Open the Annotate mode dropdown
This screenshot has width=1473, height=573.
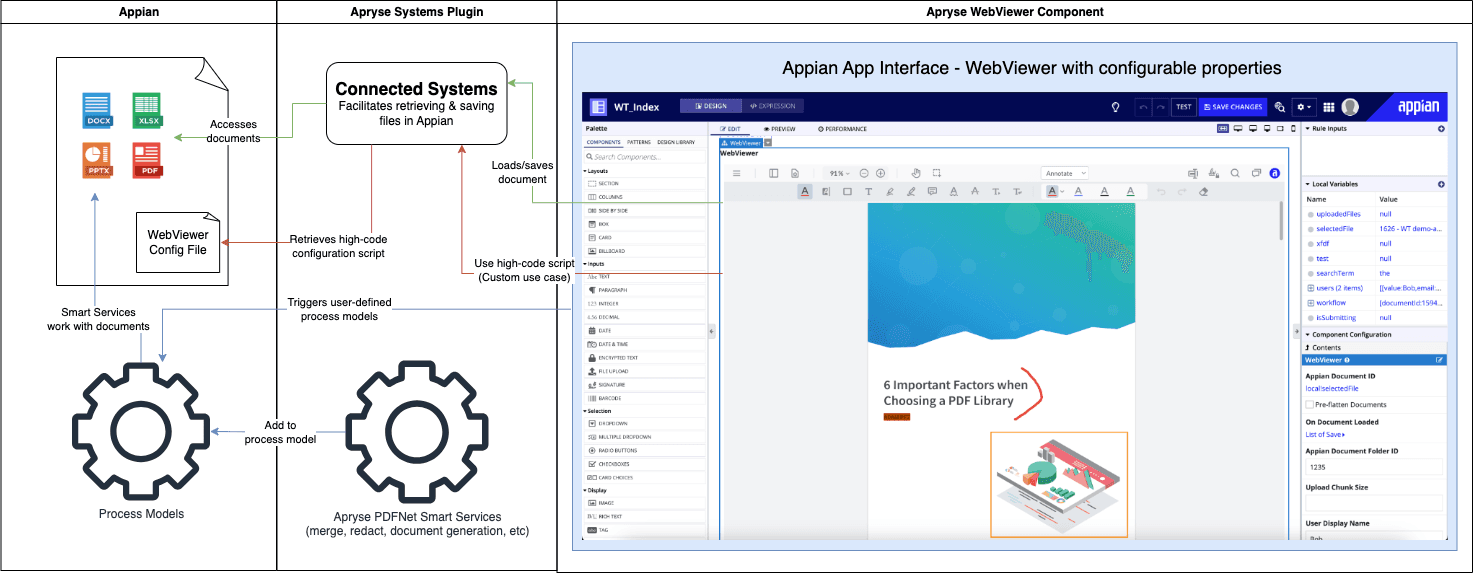1064,173
